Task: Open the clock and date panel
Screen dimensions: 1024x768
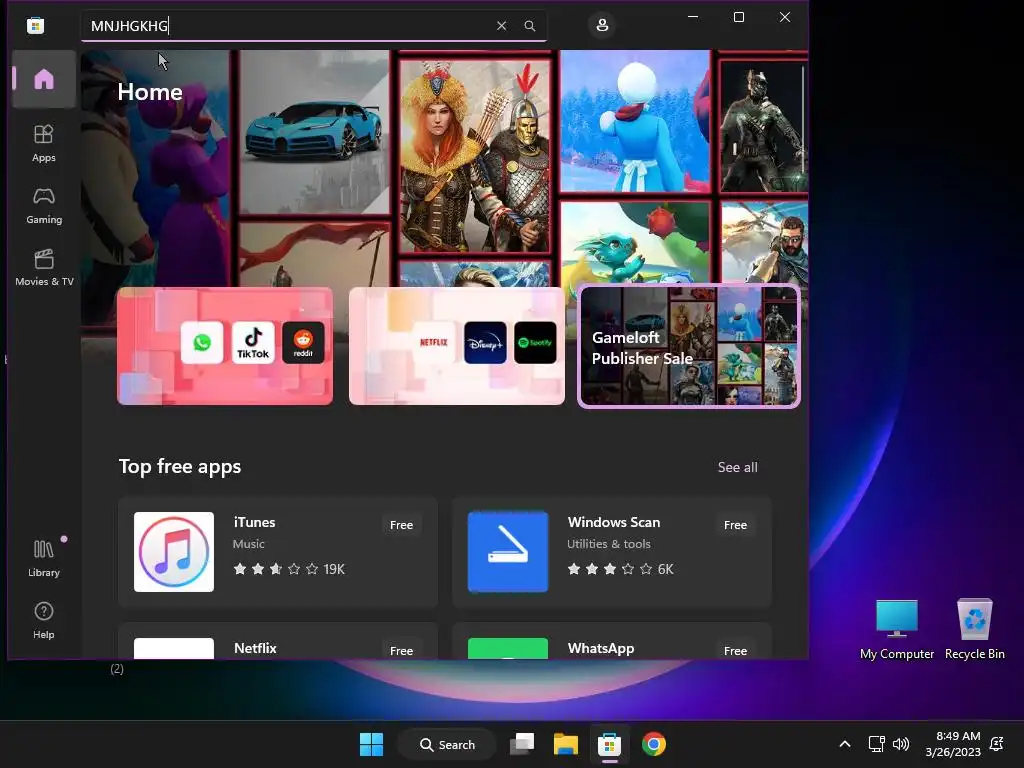Action: (x=953, y=744)
